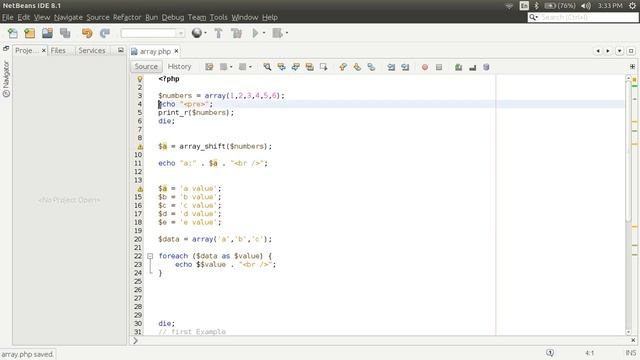This screenshot has height=360, width=640.
Task: Click the Open Project toolbar icon
Action: tap(47, 33)
